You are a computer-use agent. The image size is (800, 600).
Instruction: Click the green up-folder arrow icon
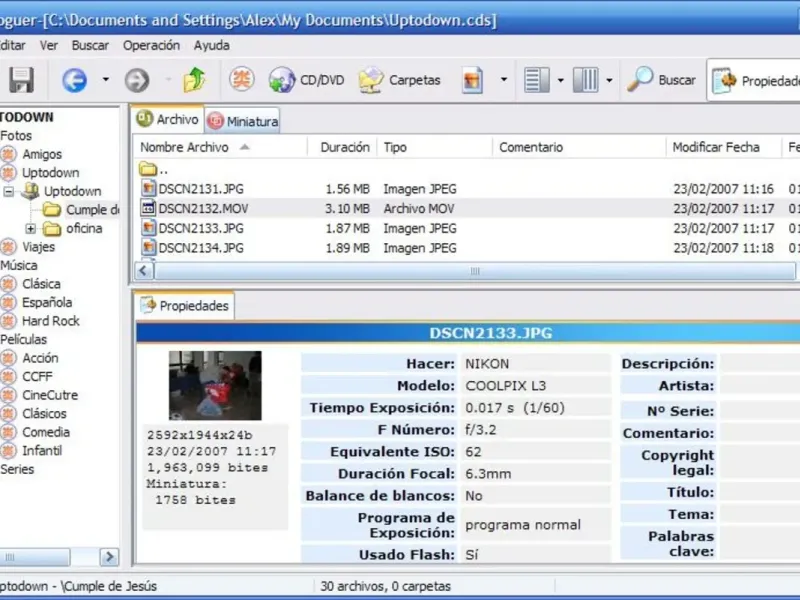[x=194, y=80]
